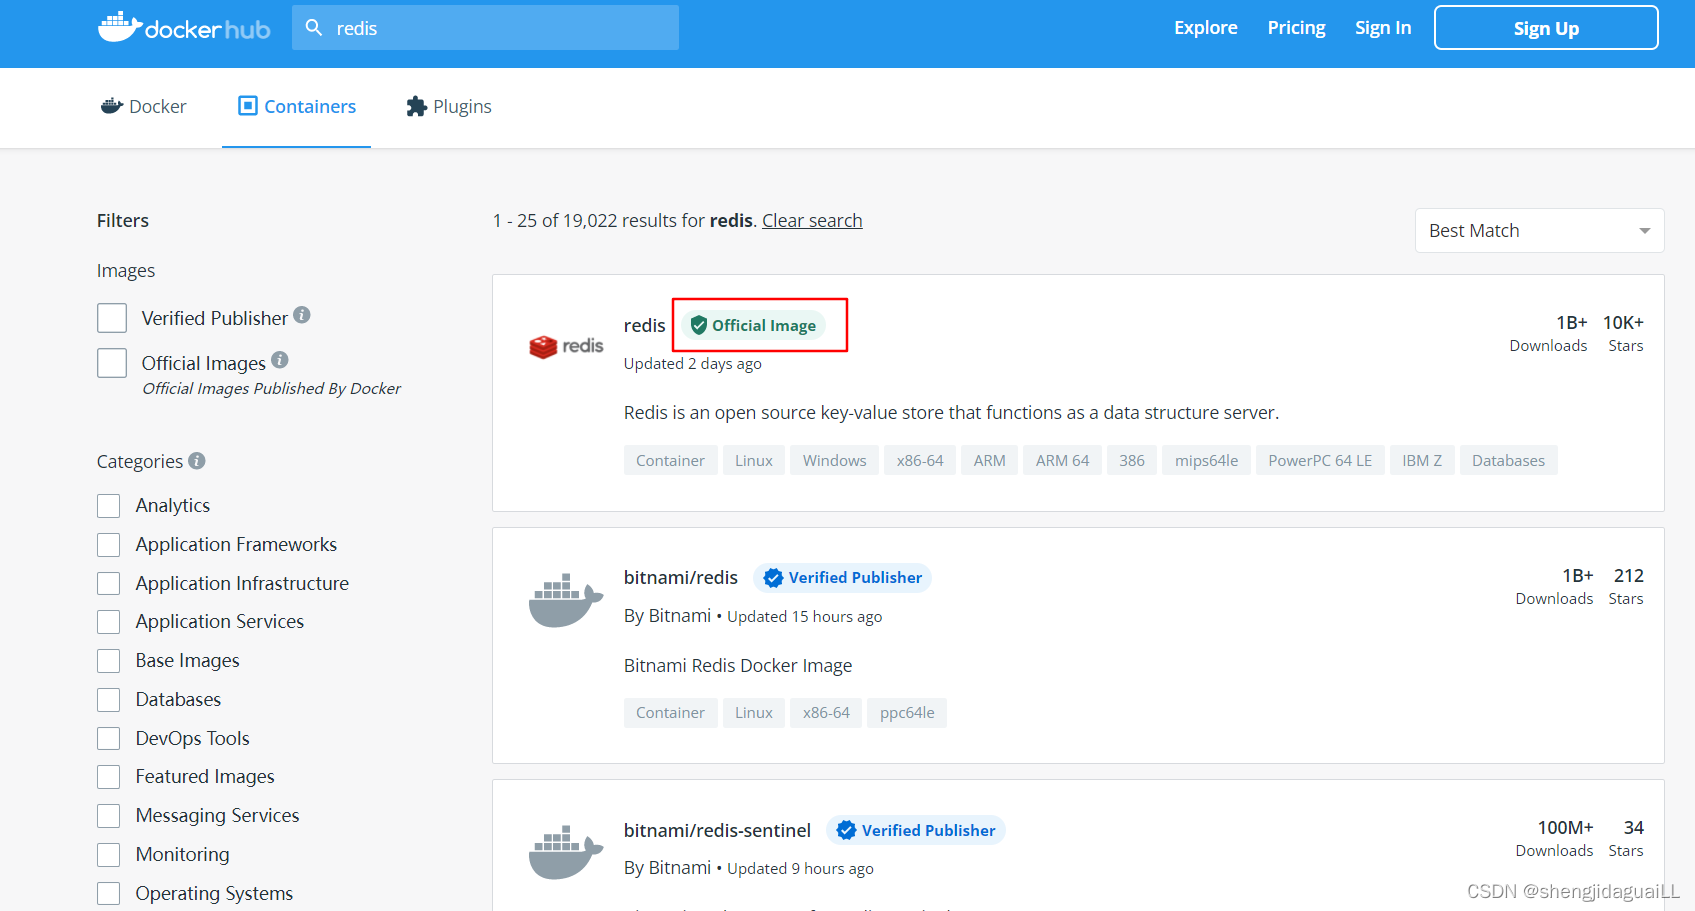Open Explore in the top navigation
The height and width of the screenshot is (911, 1695).
[x=1206, y=28]
